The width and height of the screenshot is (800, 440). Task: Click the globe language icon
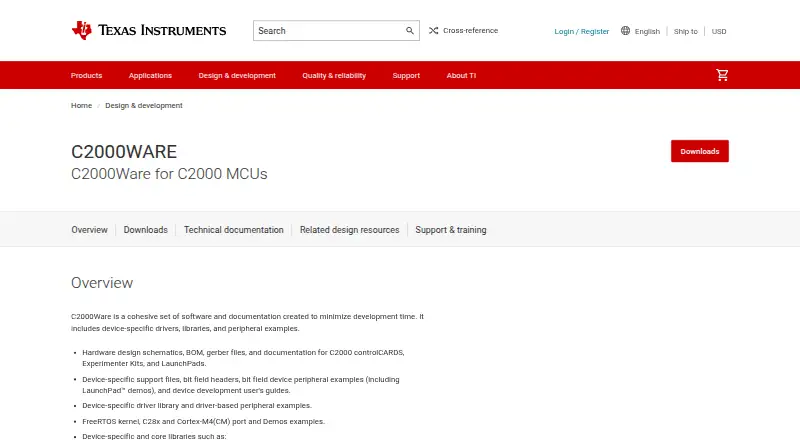[x=626, y=31]
